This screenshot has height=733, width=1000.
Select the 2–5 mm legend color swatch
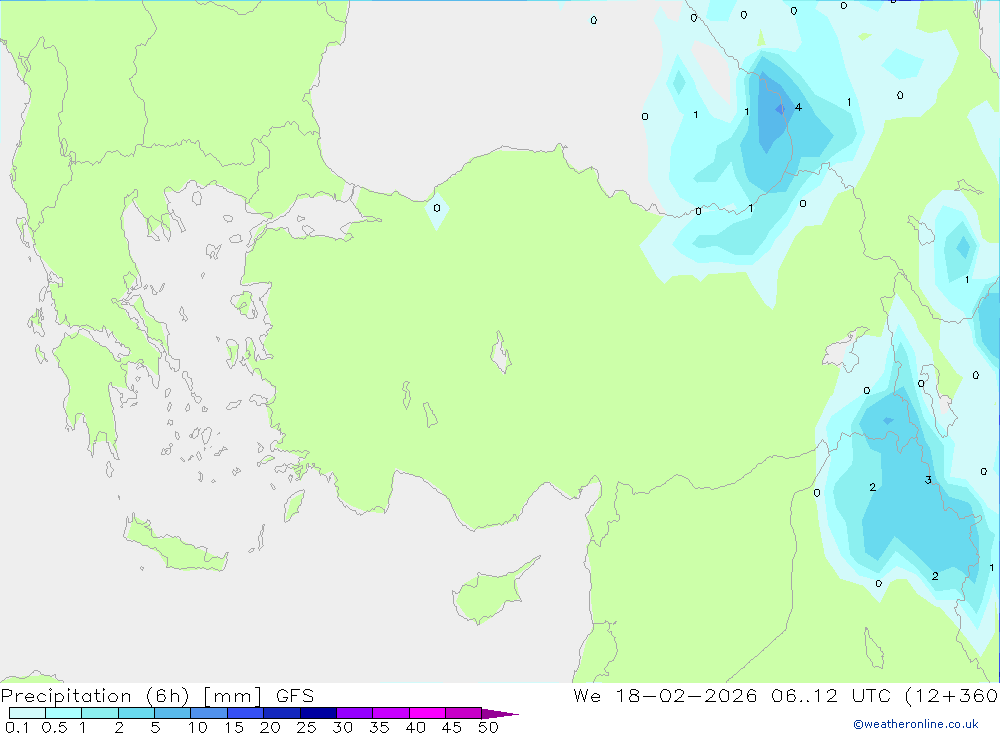(x=136, y=713)
